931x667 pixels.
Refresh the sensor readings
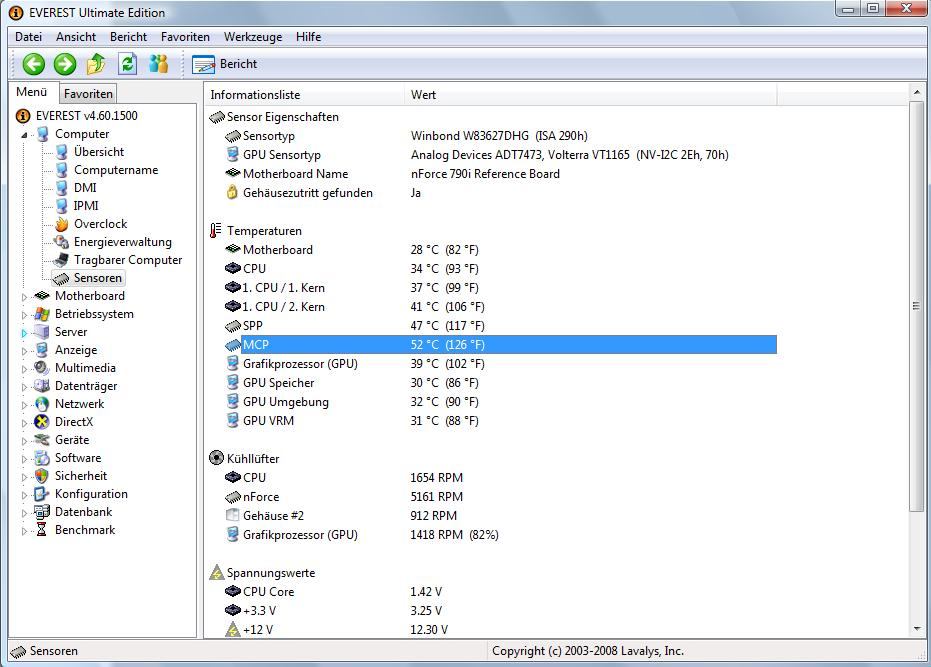[x=127, y=64]
